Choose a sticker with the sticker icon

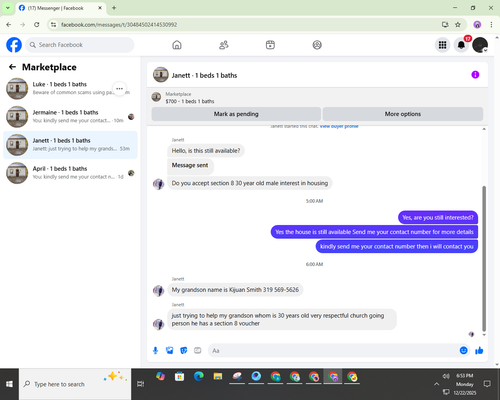pos(183,350)
